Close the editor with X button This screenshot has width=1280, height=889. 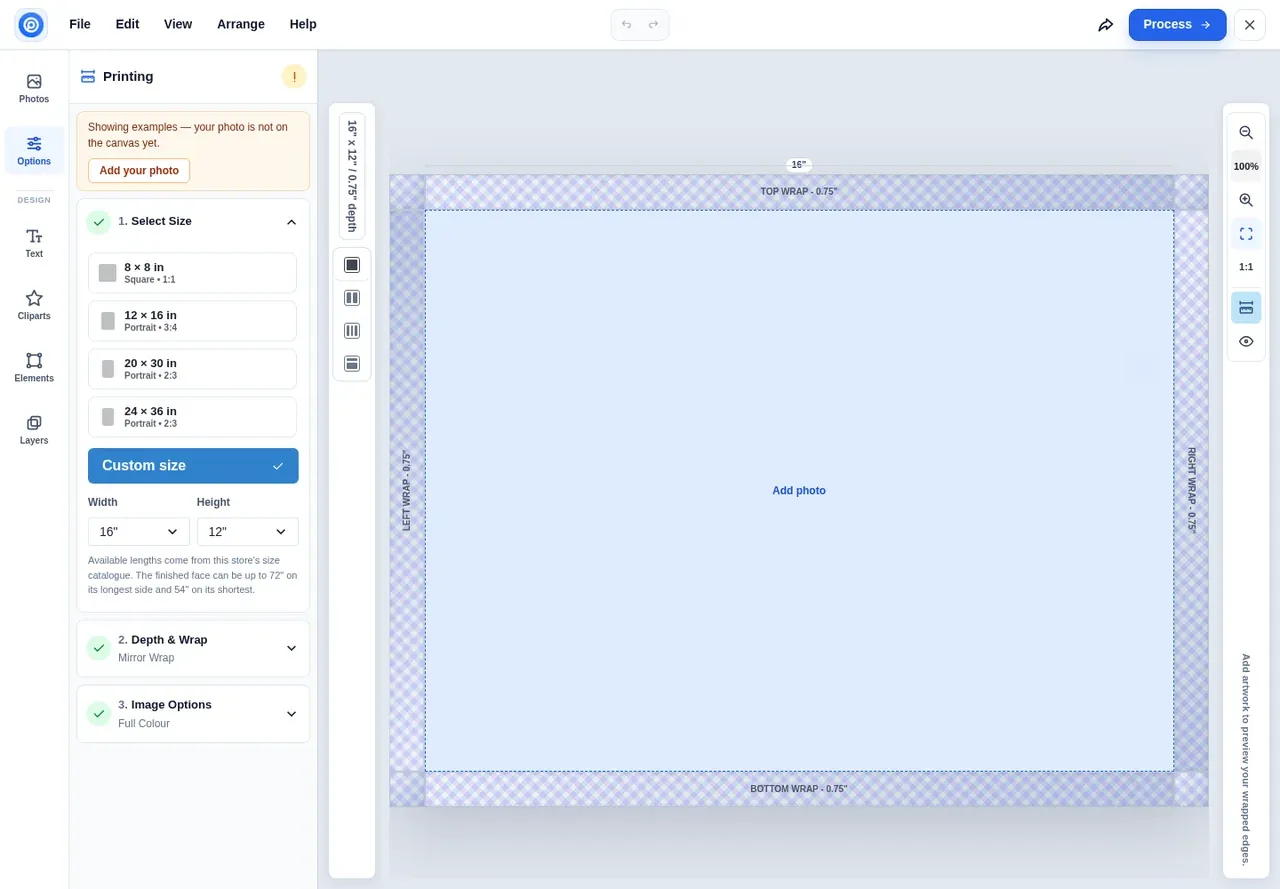pyautogui.click(x=1250, y=24)
